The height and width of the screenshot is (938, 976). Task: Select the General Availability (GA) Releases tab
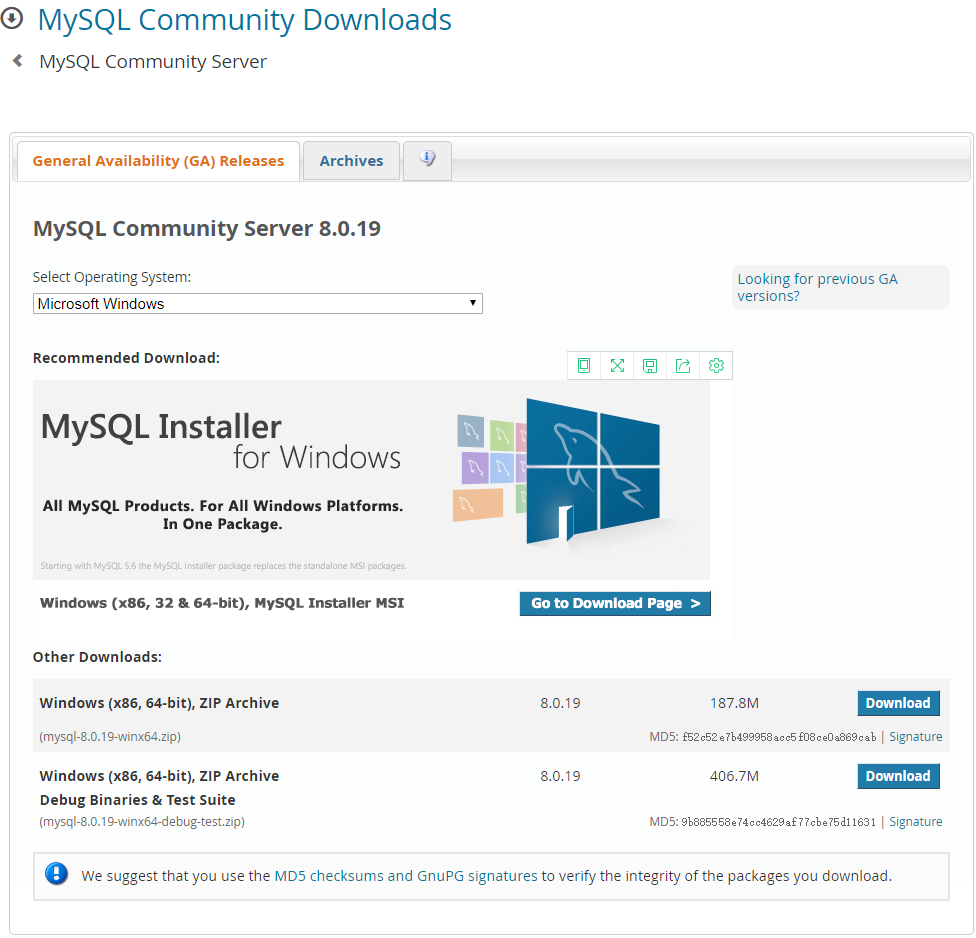click(x=157, y=160)
